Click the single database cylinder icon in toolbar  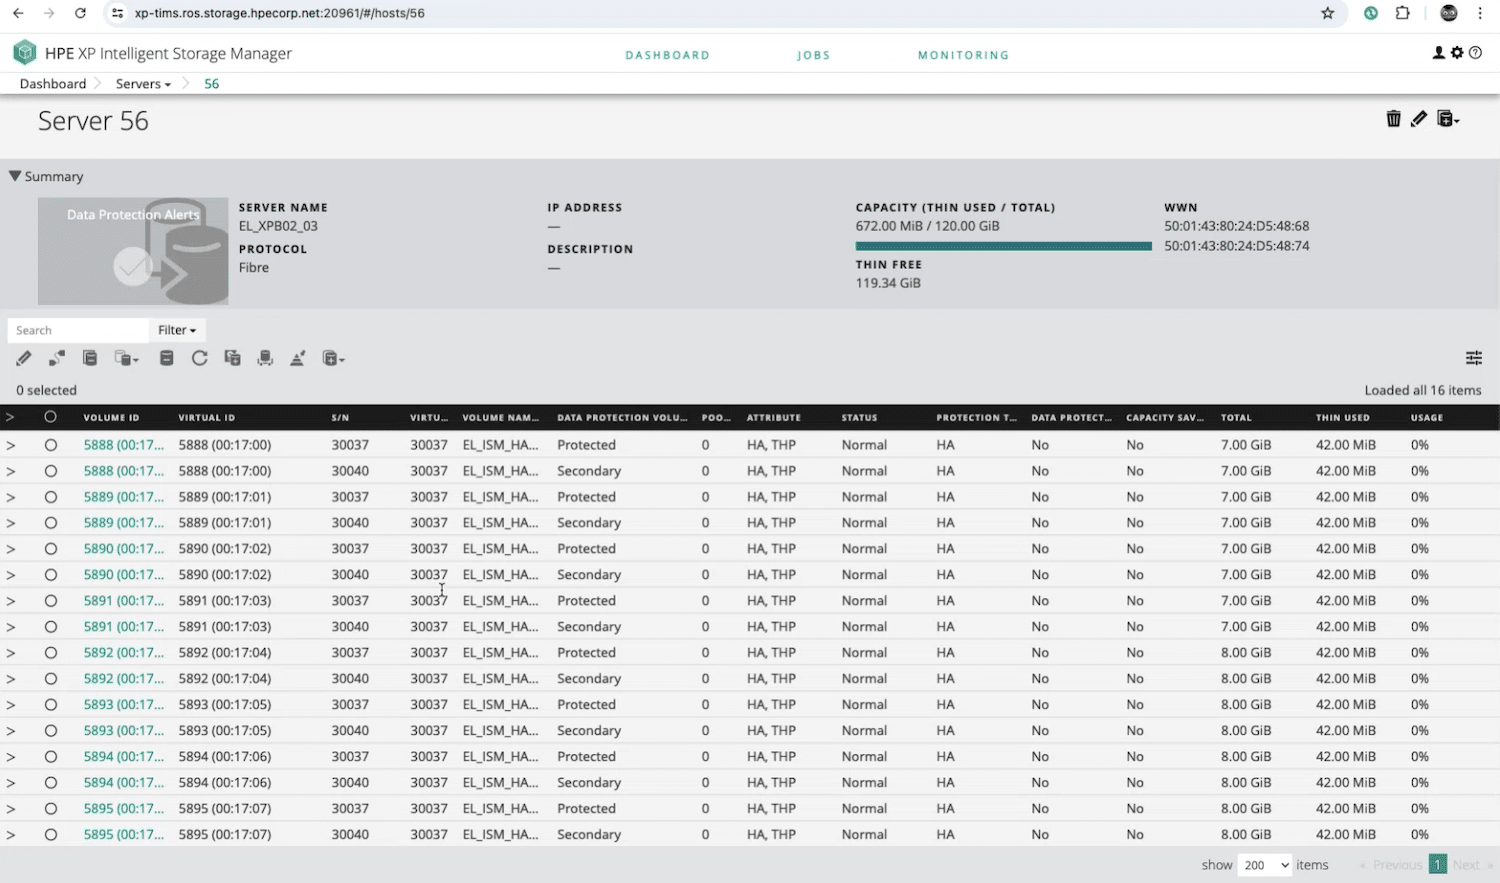pyautogui.click(x=167, y=358)
